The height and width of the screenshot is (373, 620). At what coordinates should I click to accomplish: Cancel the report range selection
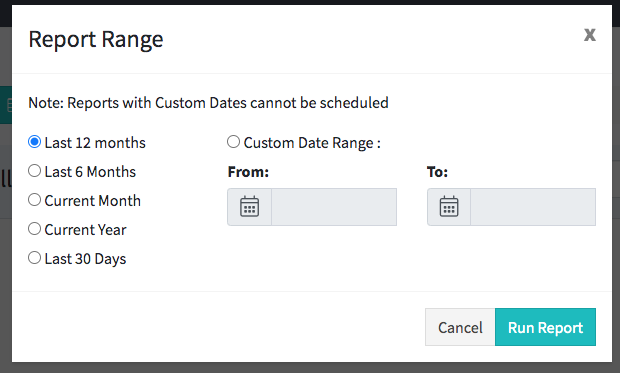(x=460, y=327)
